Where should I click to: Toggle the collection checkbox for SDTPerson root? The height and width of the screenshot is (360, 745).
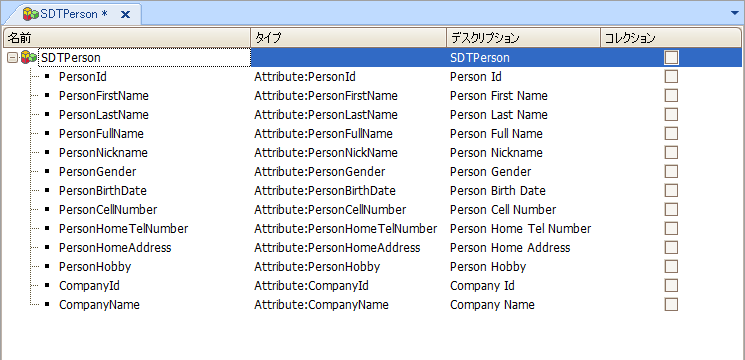click(671, 57)
